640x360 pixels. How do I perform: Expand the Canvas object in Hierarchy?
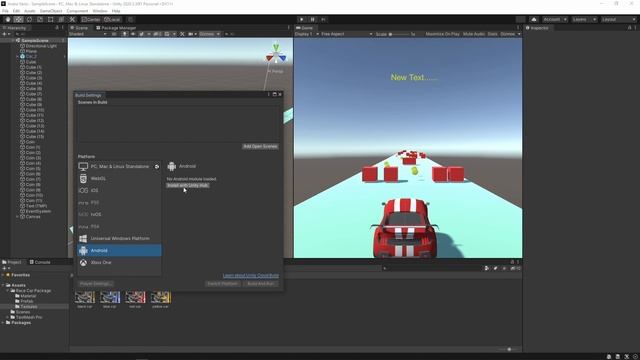click(18, 217)
